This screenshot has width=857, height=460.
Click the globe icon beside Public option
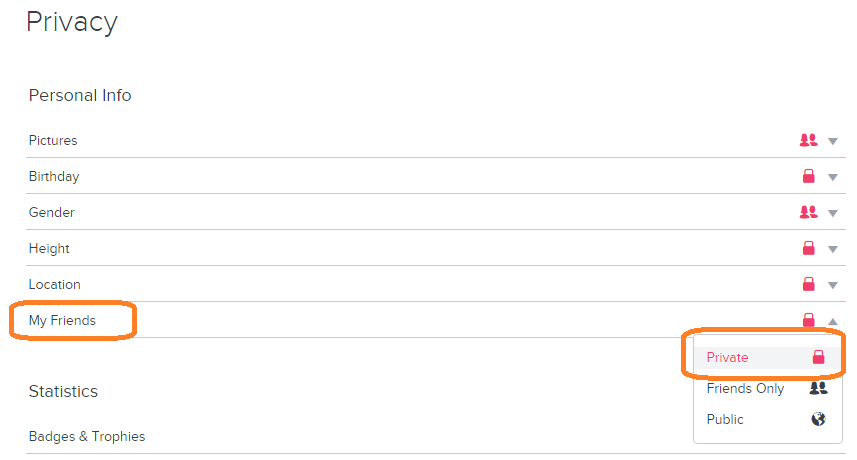pos(818,420)
